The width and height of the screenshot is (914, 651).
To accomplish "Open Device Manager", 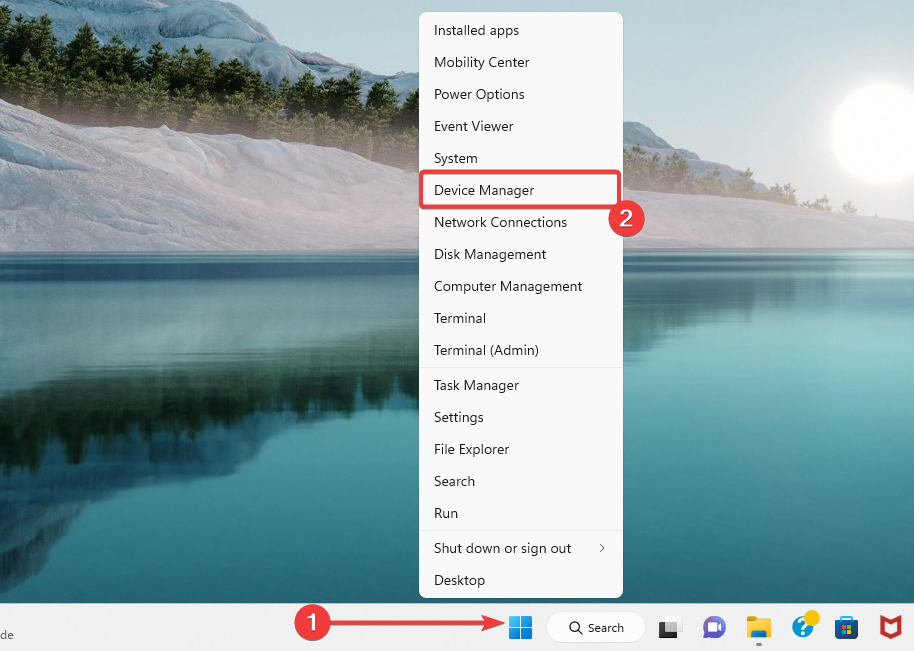I will pos(484,190).
